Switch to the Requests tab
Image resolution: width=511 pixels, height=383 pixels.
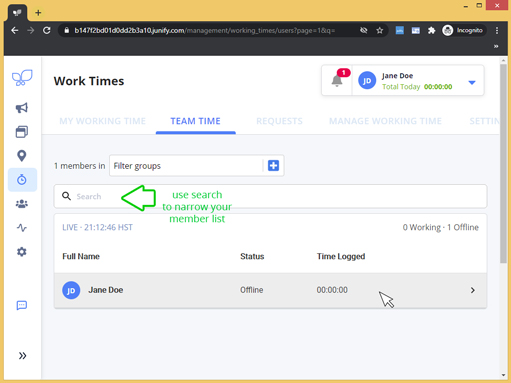279,121
